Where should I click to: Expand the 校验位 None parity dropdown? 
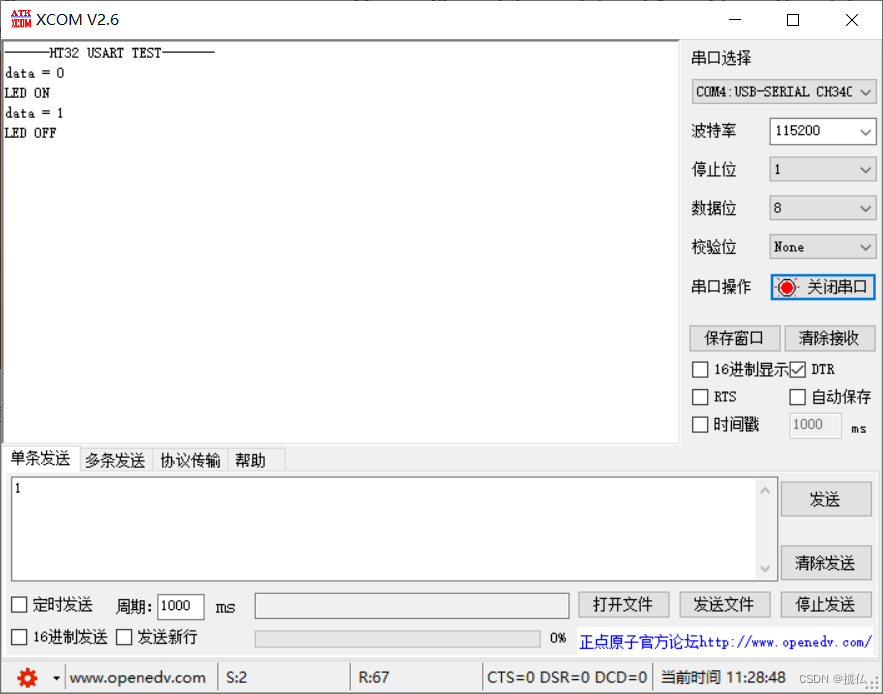coord(823,247)
